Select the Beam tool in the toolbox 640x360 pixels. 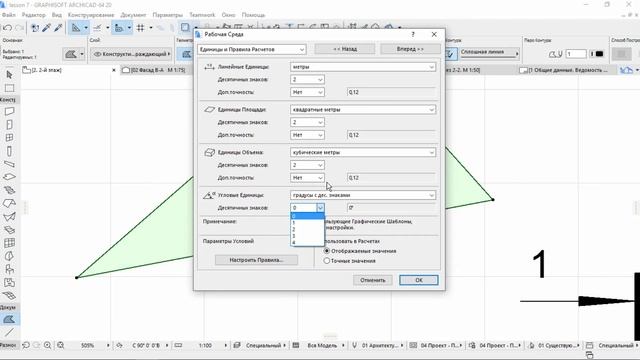coord(9,164)
